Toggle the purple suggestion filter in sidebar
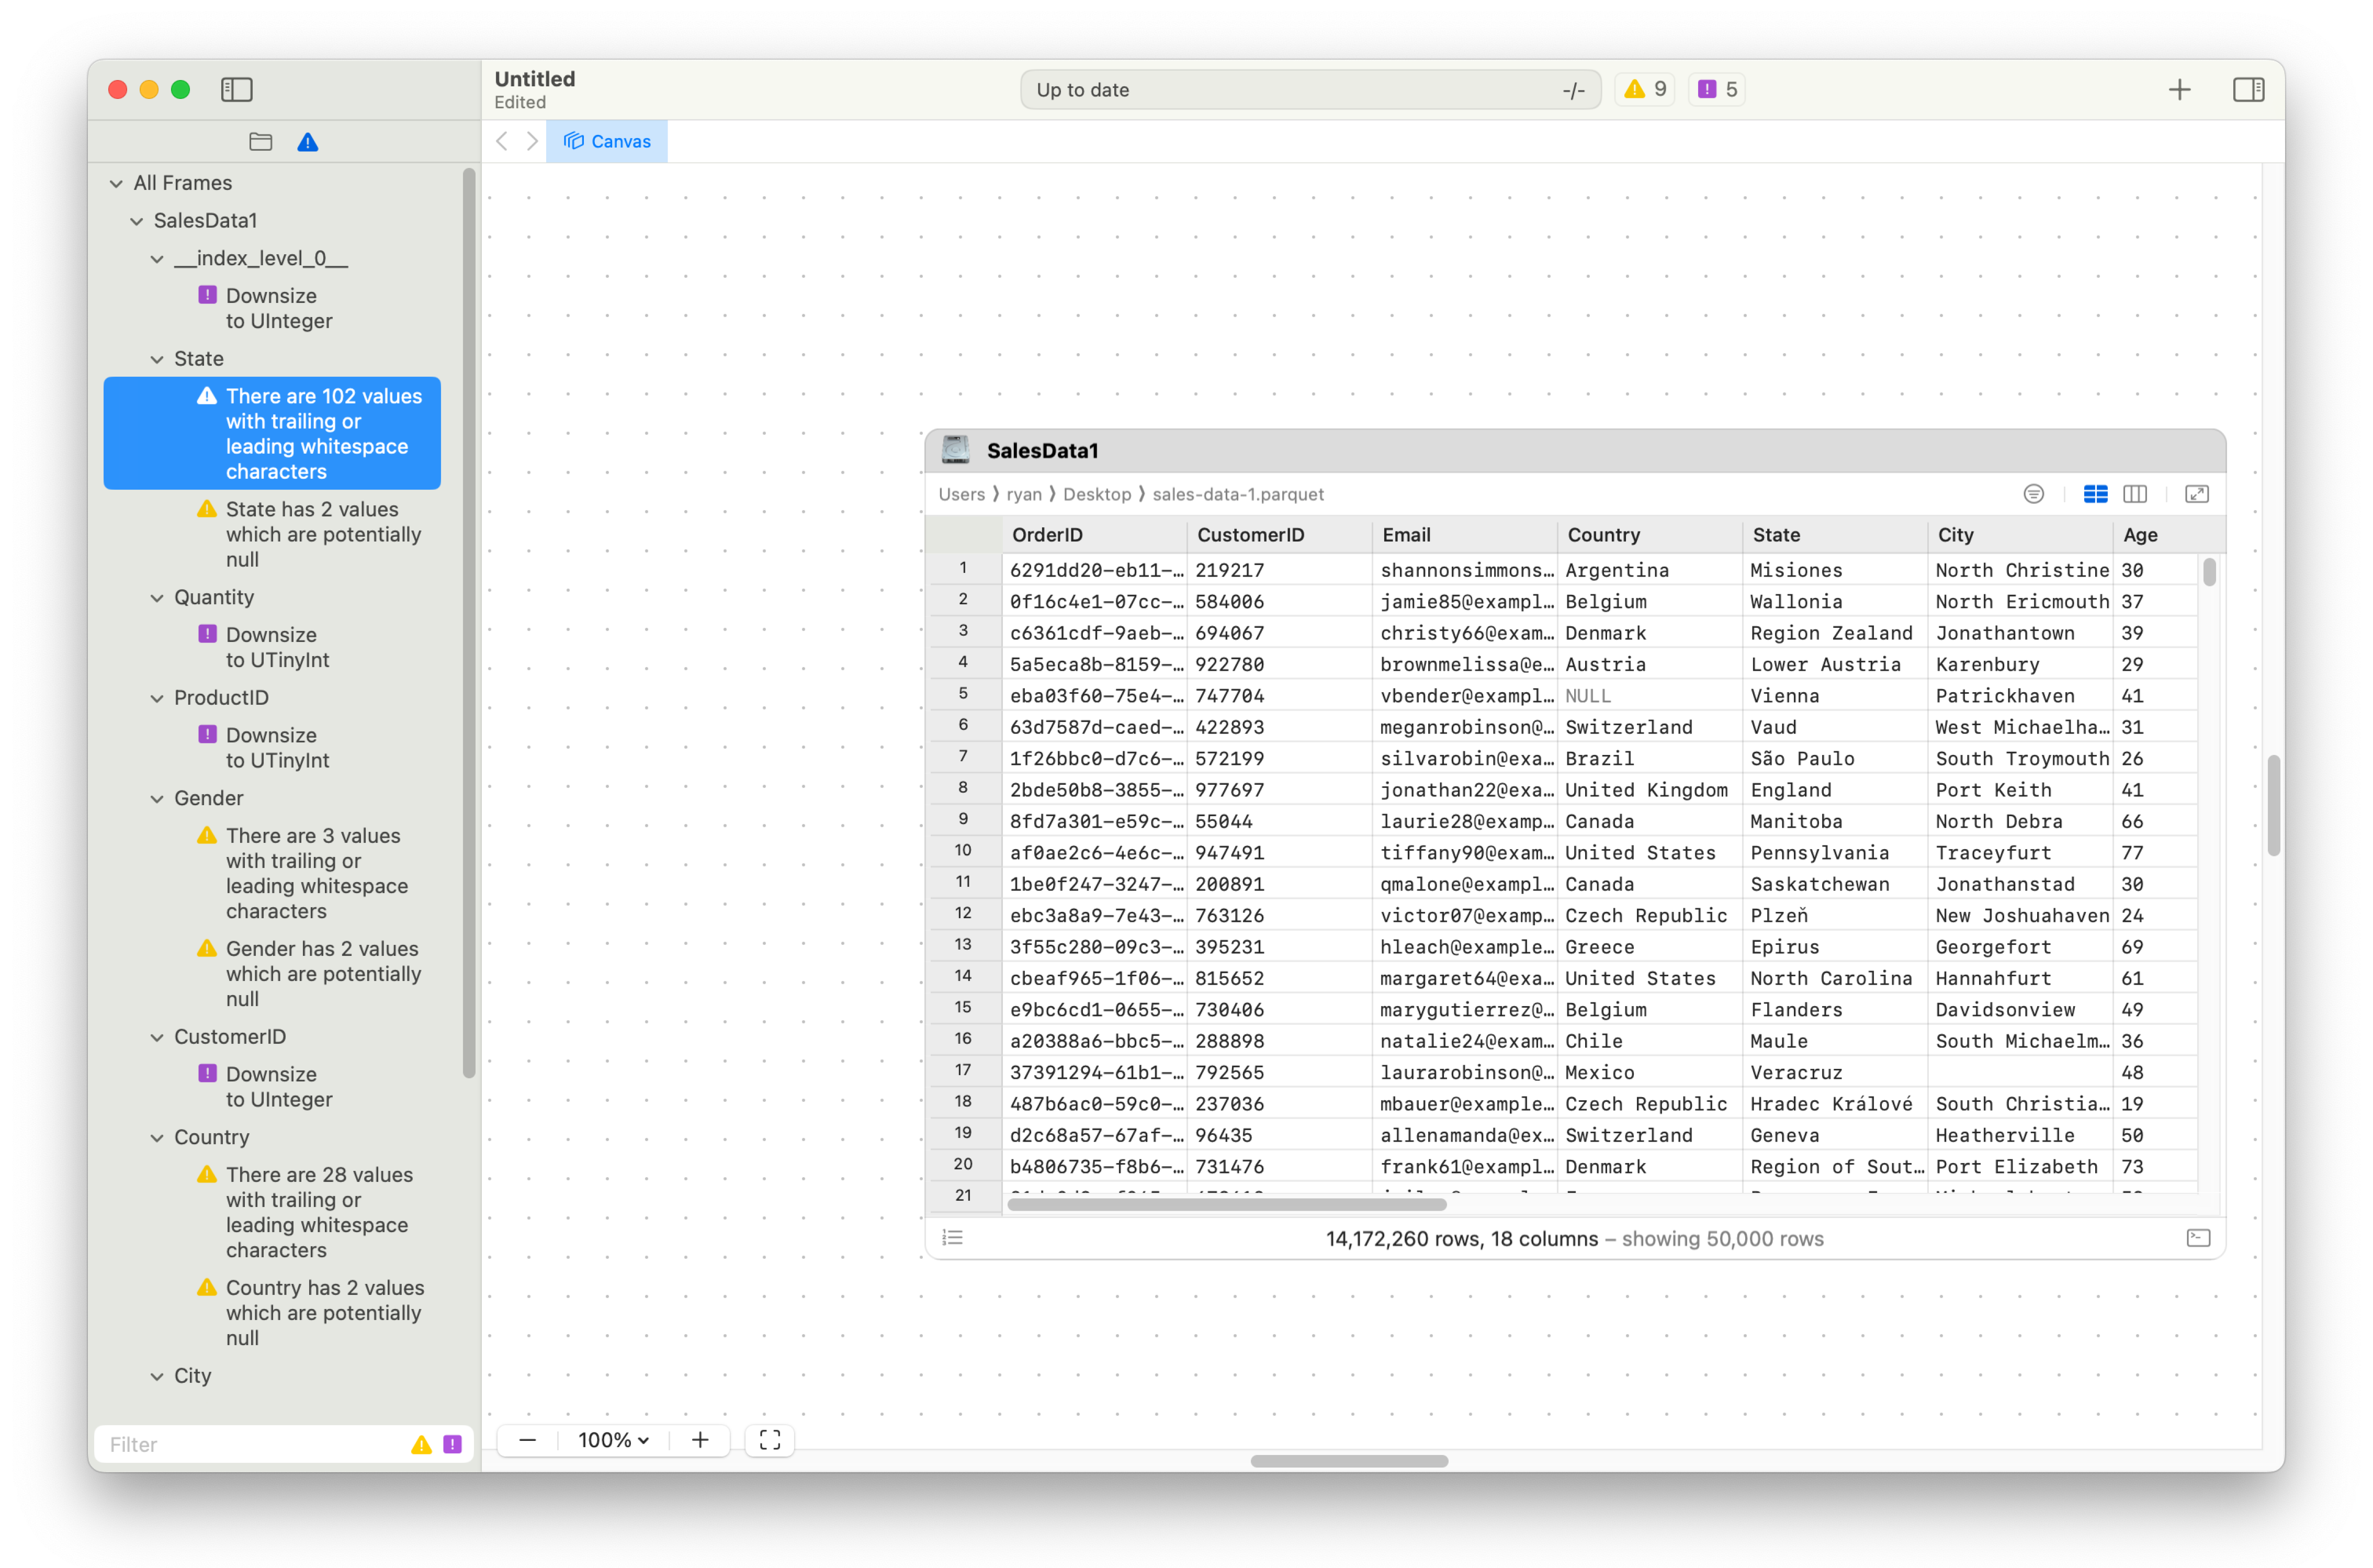The height and width of the screenshot is (1568, 2373). [452, 1445]
